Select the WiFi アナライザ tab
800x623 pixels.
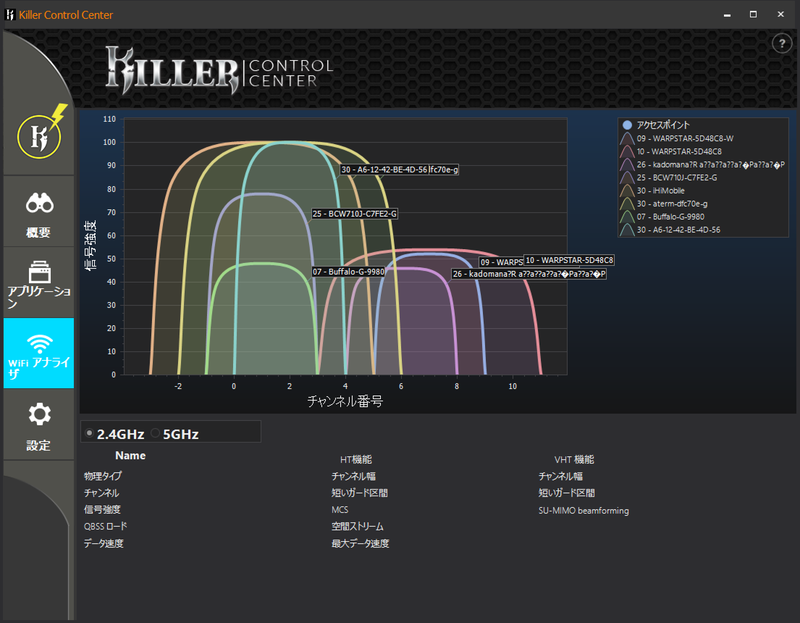pos(39,353)
